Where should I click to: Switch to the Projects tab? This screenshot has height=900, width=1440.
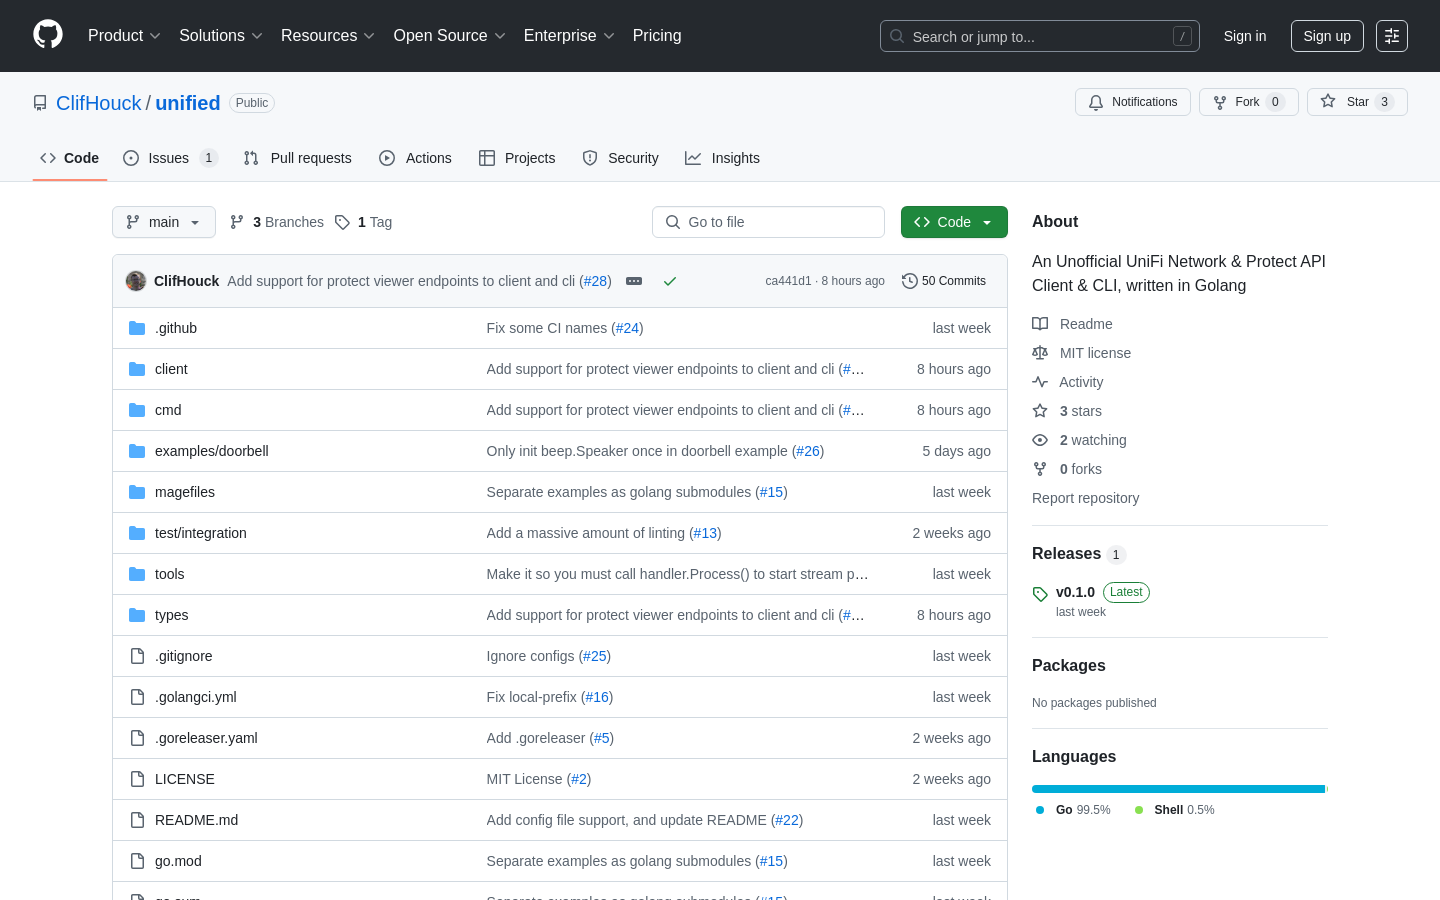coord(517,158)
